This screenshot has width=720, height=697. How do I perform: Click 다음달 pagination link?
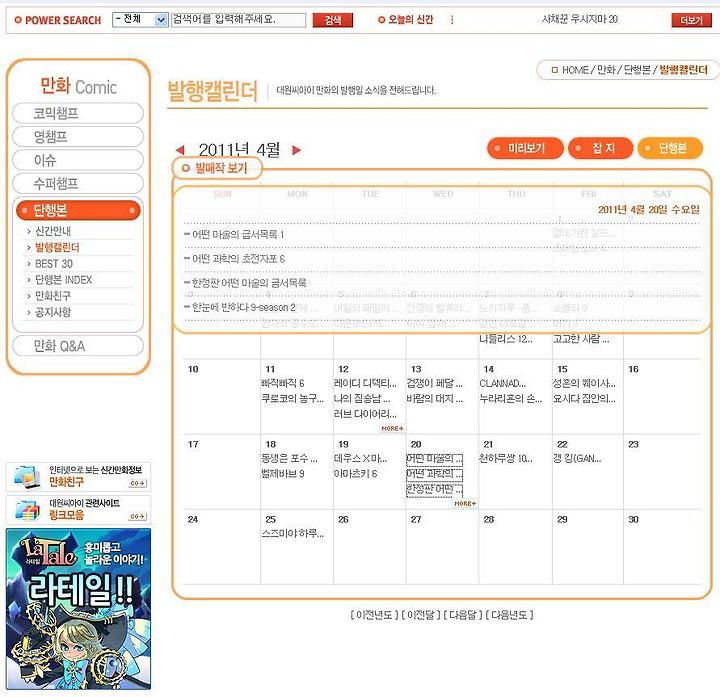pyautogui.click(x=463, y=614)
